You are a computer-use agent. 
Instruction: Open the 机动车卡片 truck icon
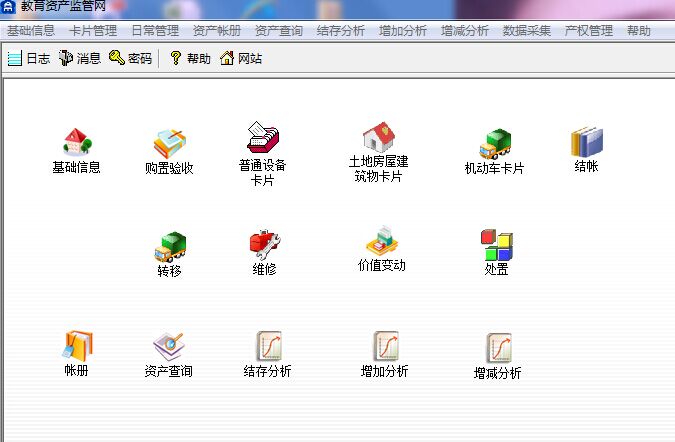tap(495, 144)
